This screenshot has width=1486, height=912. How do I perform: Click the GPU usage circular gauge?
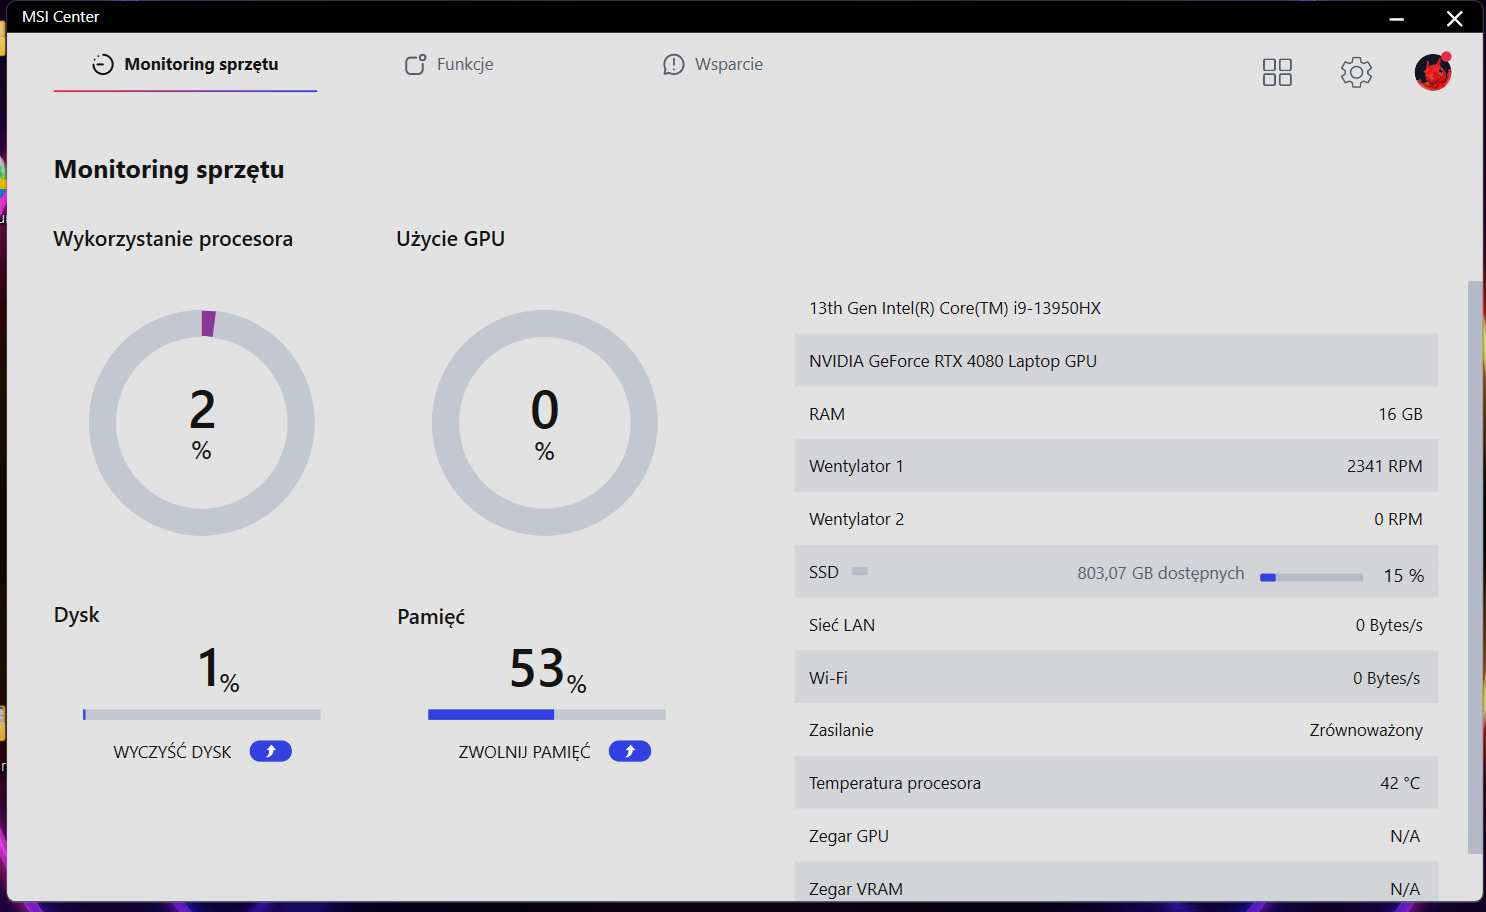click(545, 423)
